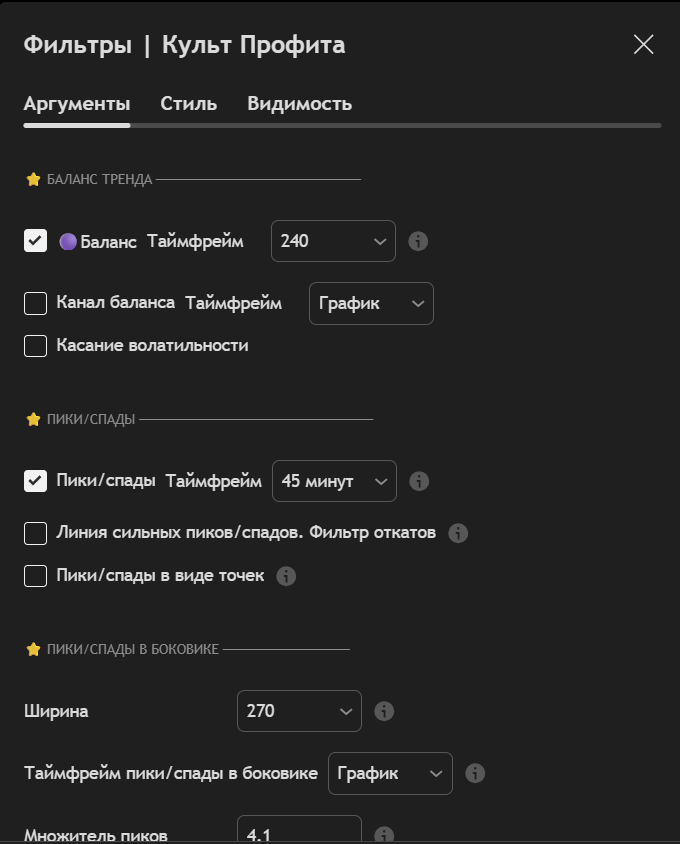
Task: Click info icon for Таймфрейм пики/спады в боковике
Action: pos(475,773)
